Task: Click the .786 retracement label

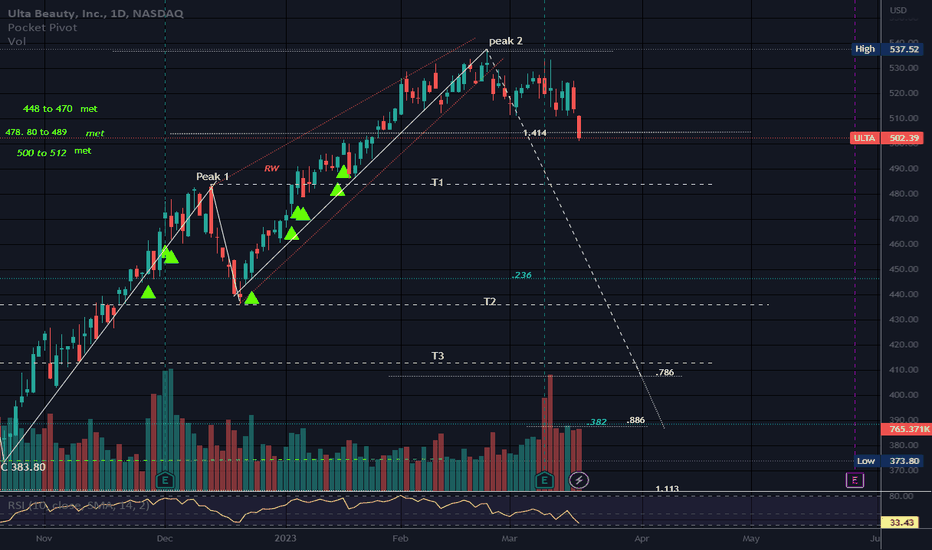Action: click(x=665, y=373)
